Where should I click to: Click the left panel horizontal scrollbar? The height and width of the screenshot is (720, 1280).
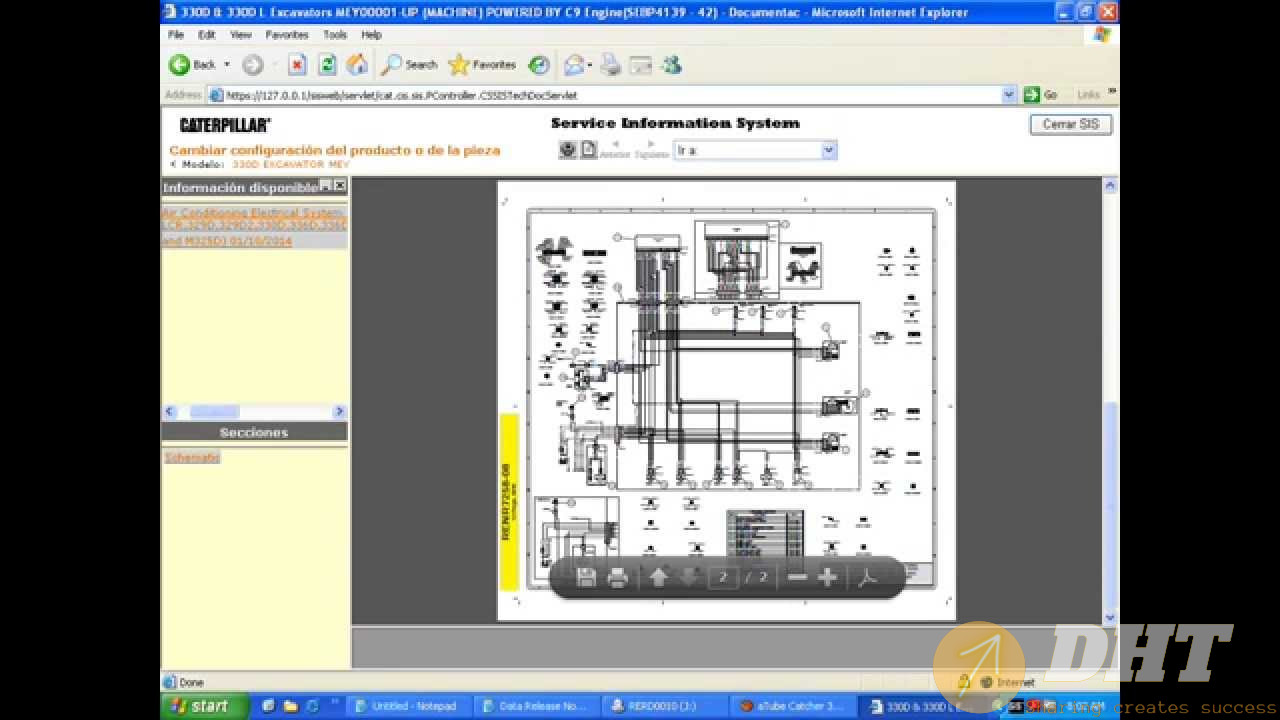[254, 411]
